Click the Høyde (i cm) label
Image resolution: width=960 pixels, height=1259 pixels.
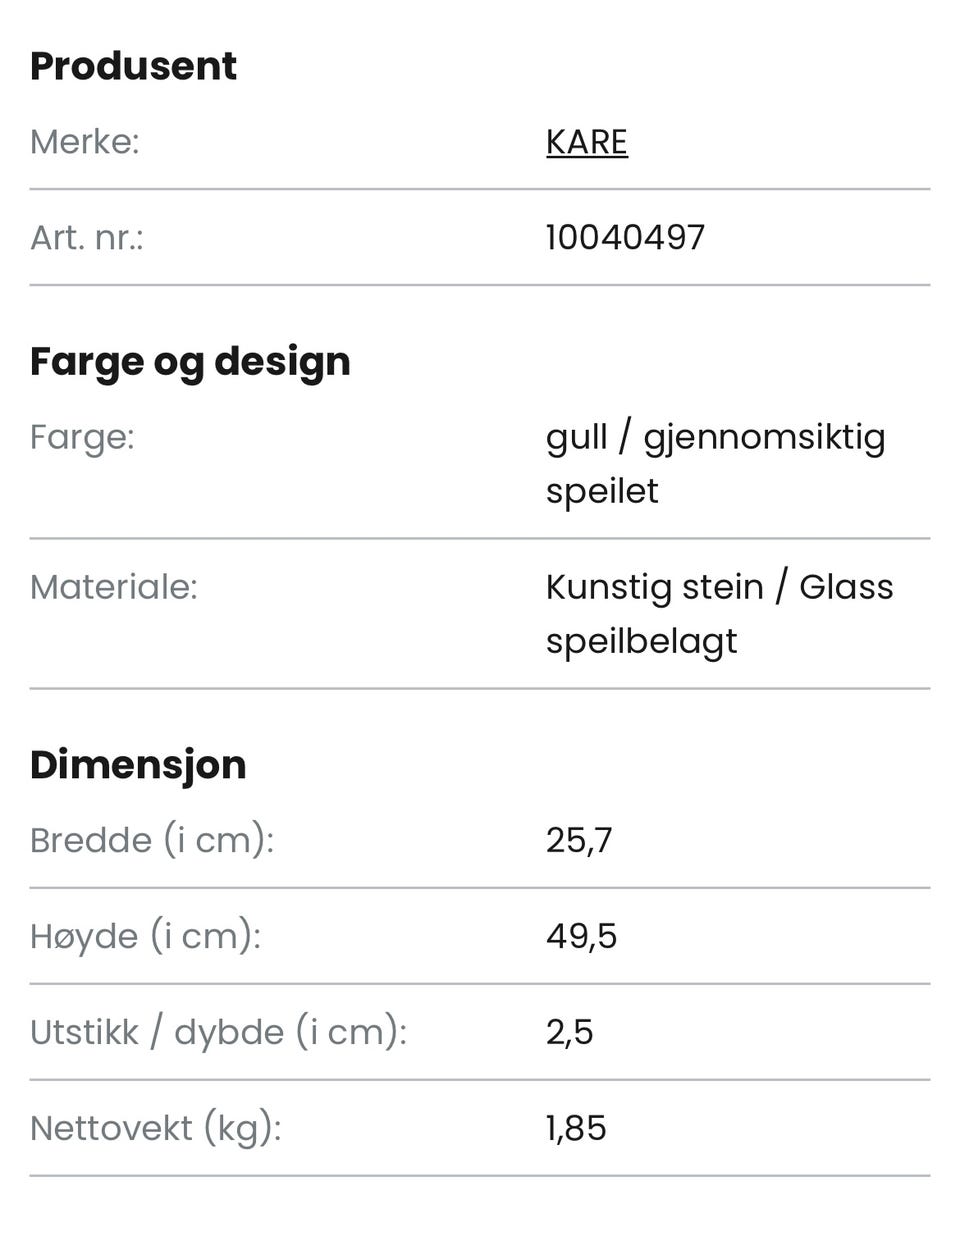pyautogui.click(x=145, y=936)
